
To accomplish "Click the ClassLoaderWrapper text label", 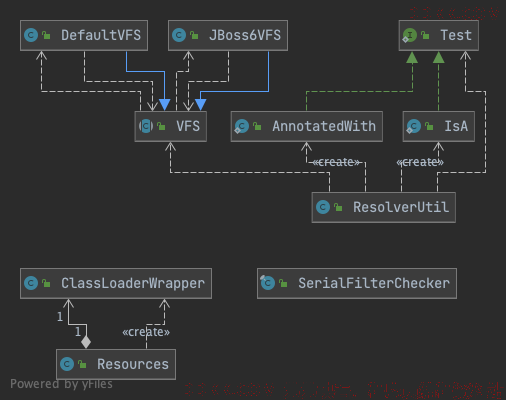I will click(x=133, y=284).
